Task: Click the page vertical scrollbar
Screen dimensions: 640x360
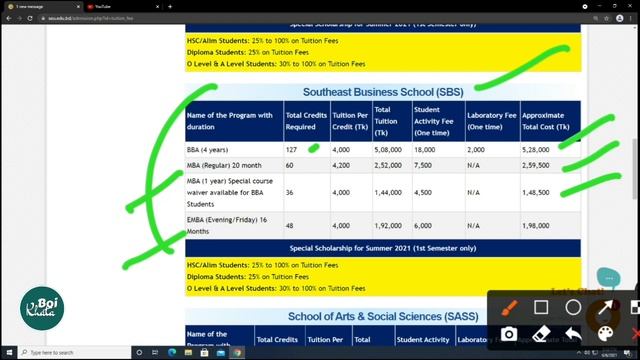Action: point(634,169)
